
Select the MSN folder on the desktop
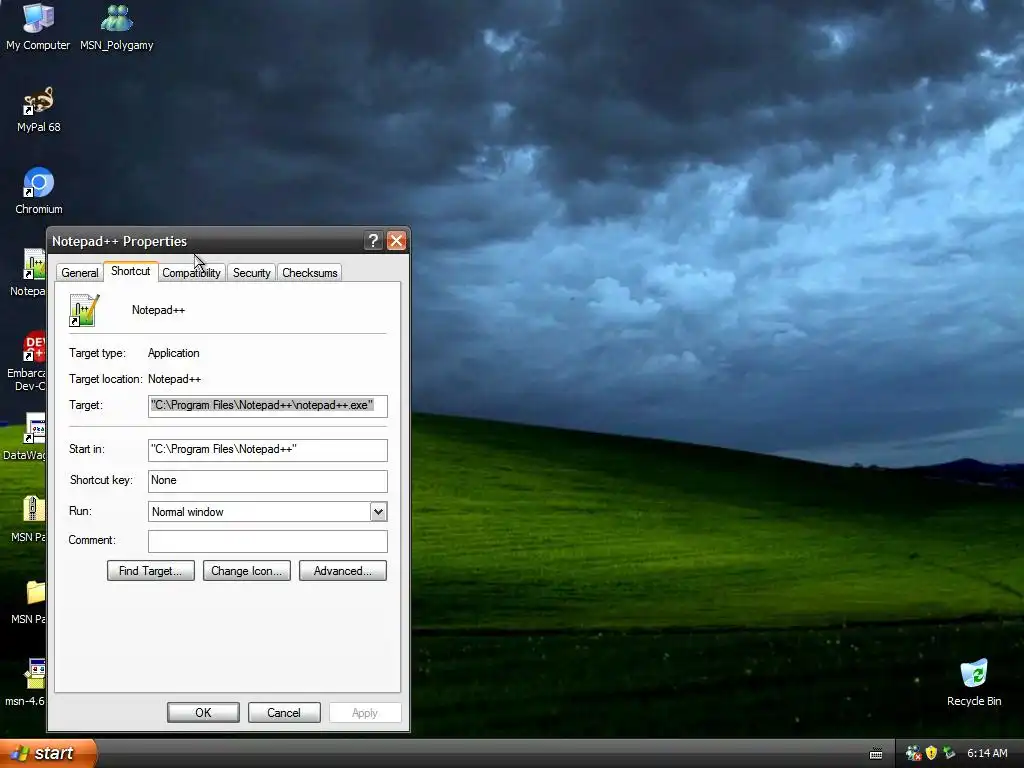pyautogui.click(x=35, y=592)
